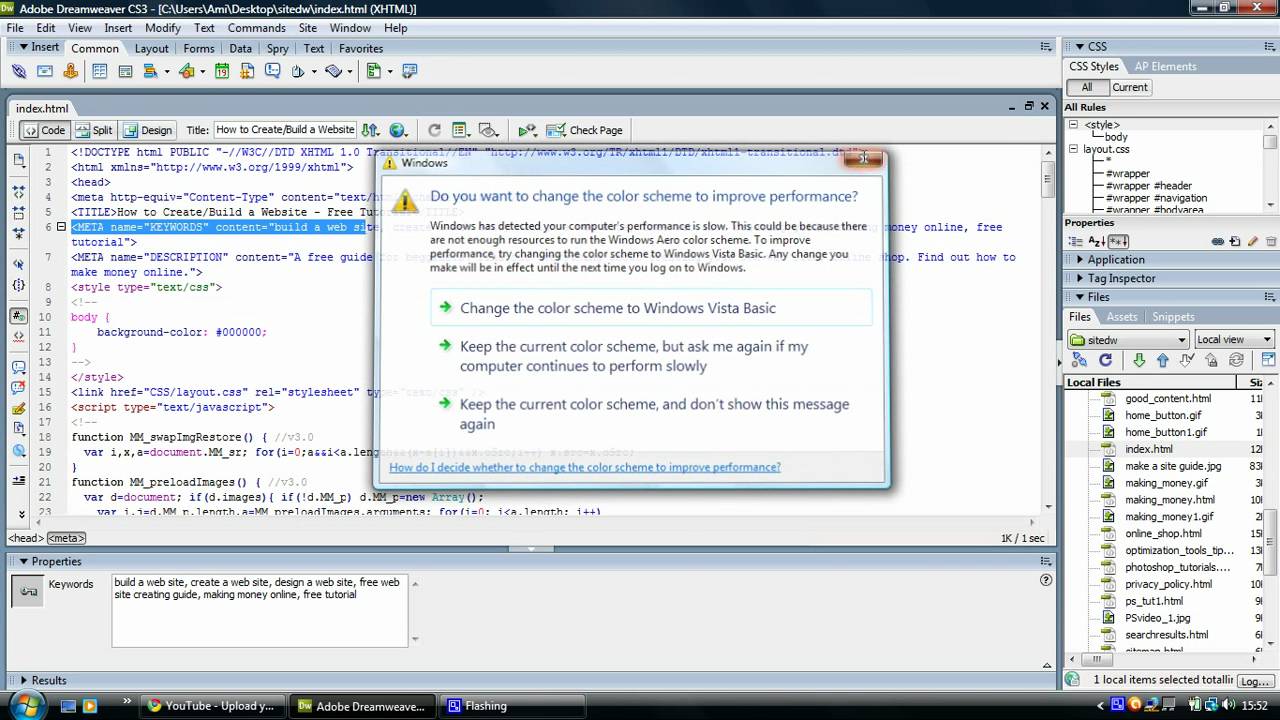This screenshot has width=1280, height=720.
Task: Get files from remote server
Action: coord(1139,361)
